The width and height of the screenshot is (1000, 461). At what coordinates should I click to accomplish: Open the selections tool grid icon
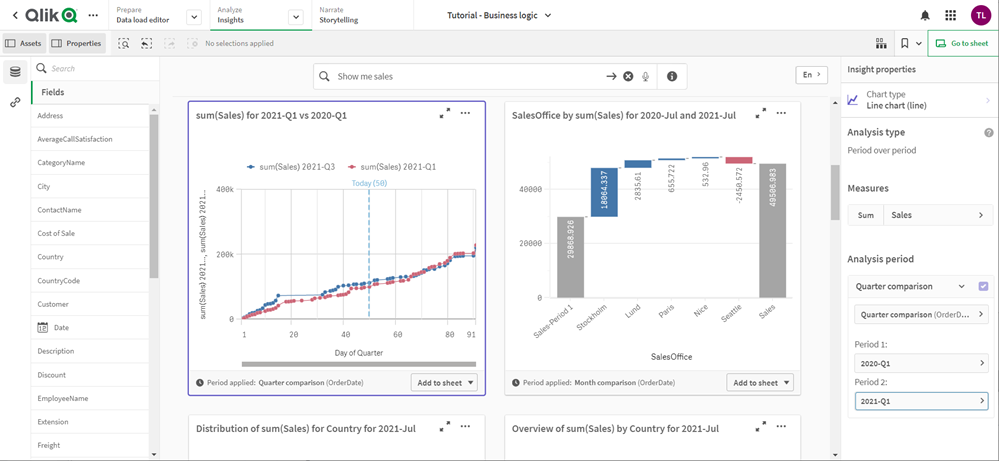point(881,44)
